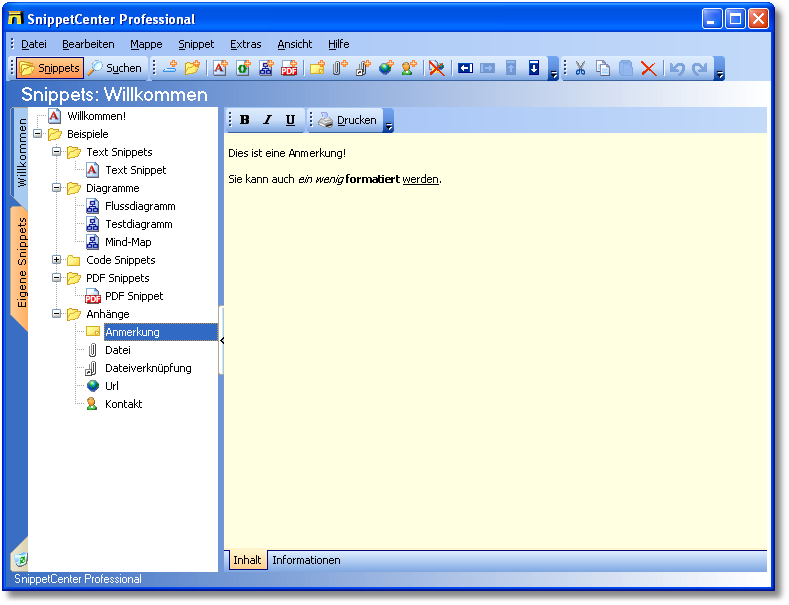Add a new file link attachment icon
Image resolution: width=789 pixels, height=605 pixels.
(x=363, y=67)
